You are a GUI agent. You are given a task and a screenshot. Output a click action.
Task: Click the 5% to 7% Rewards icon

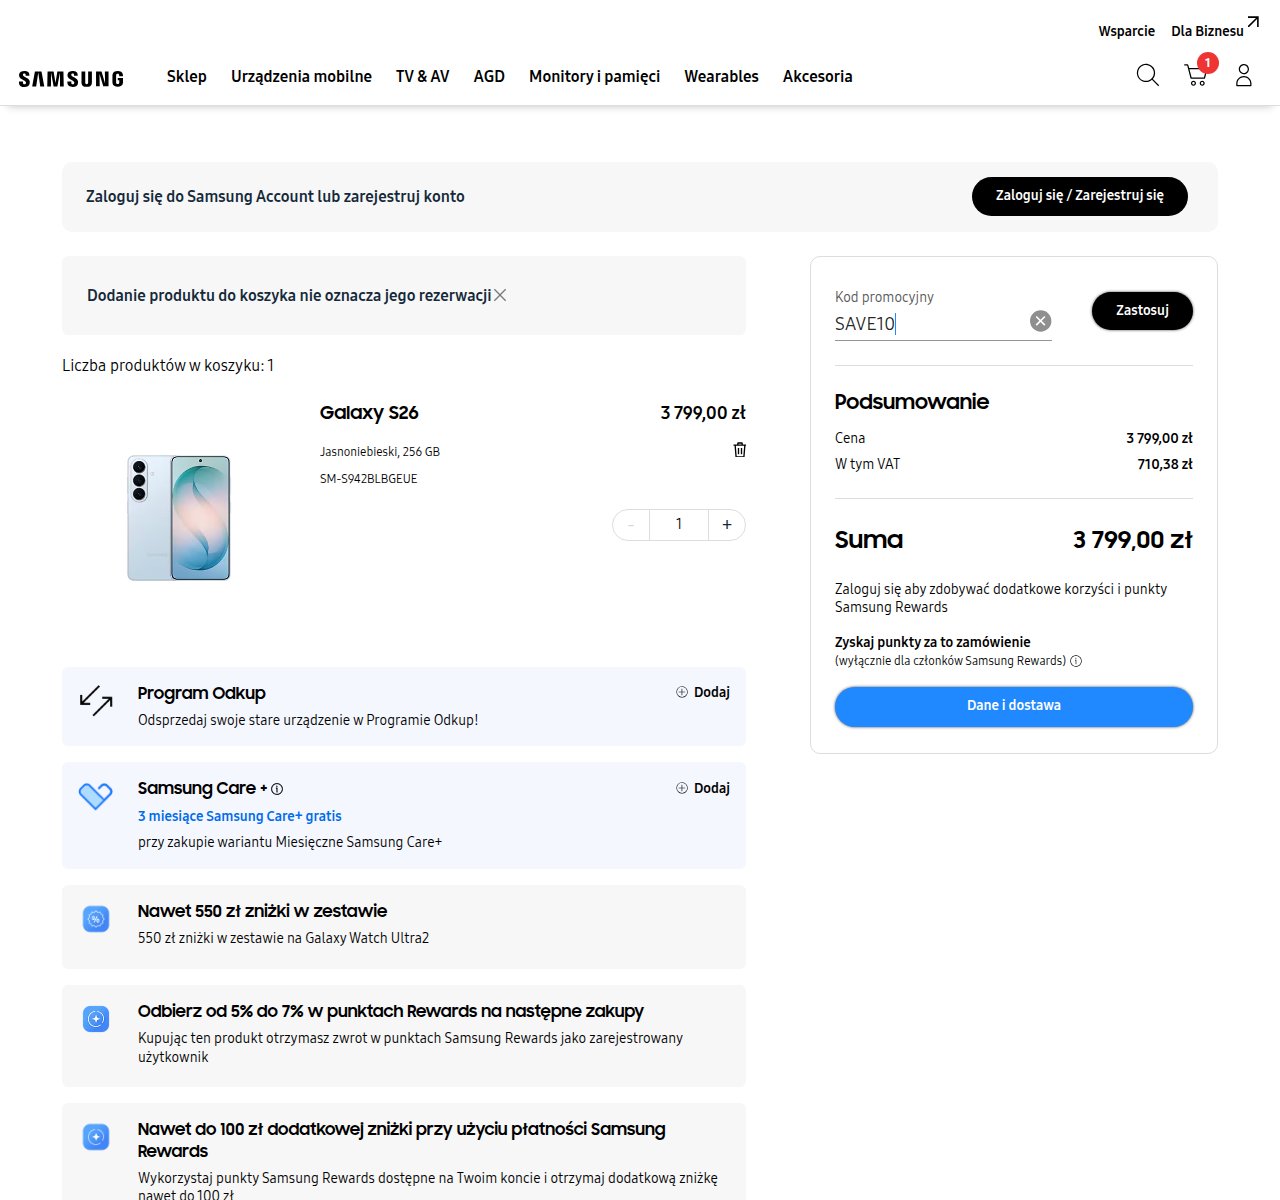point(96,1019)
